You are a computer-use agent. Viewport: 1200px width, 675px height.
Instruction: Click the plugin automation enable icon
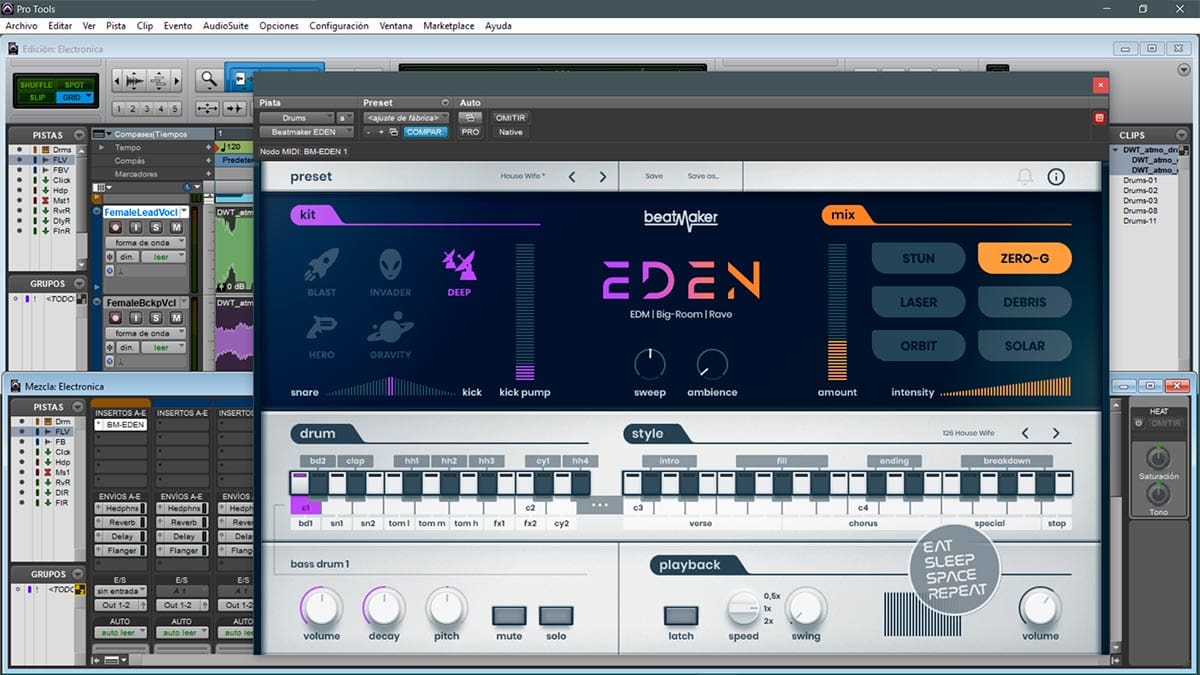coord(469,118)
